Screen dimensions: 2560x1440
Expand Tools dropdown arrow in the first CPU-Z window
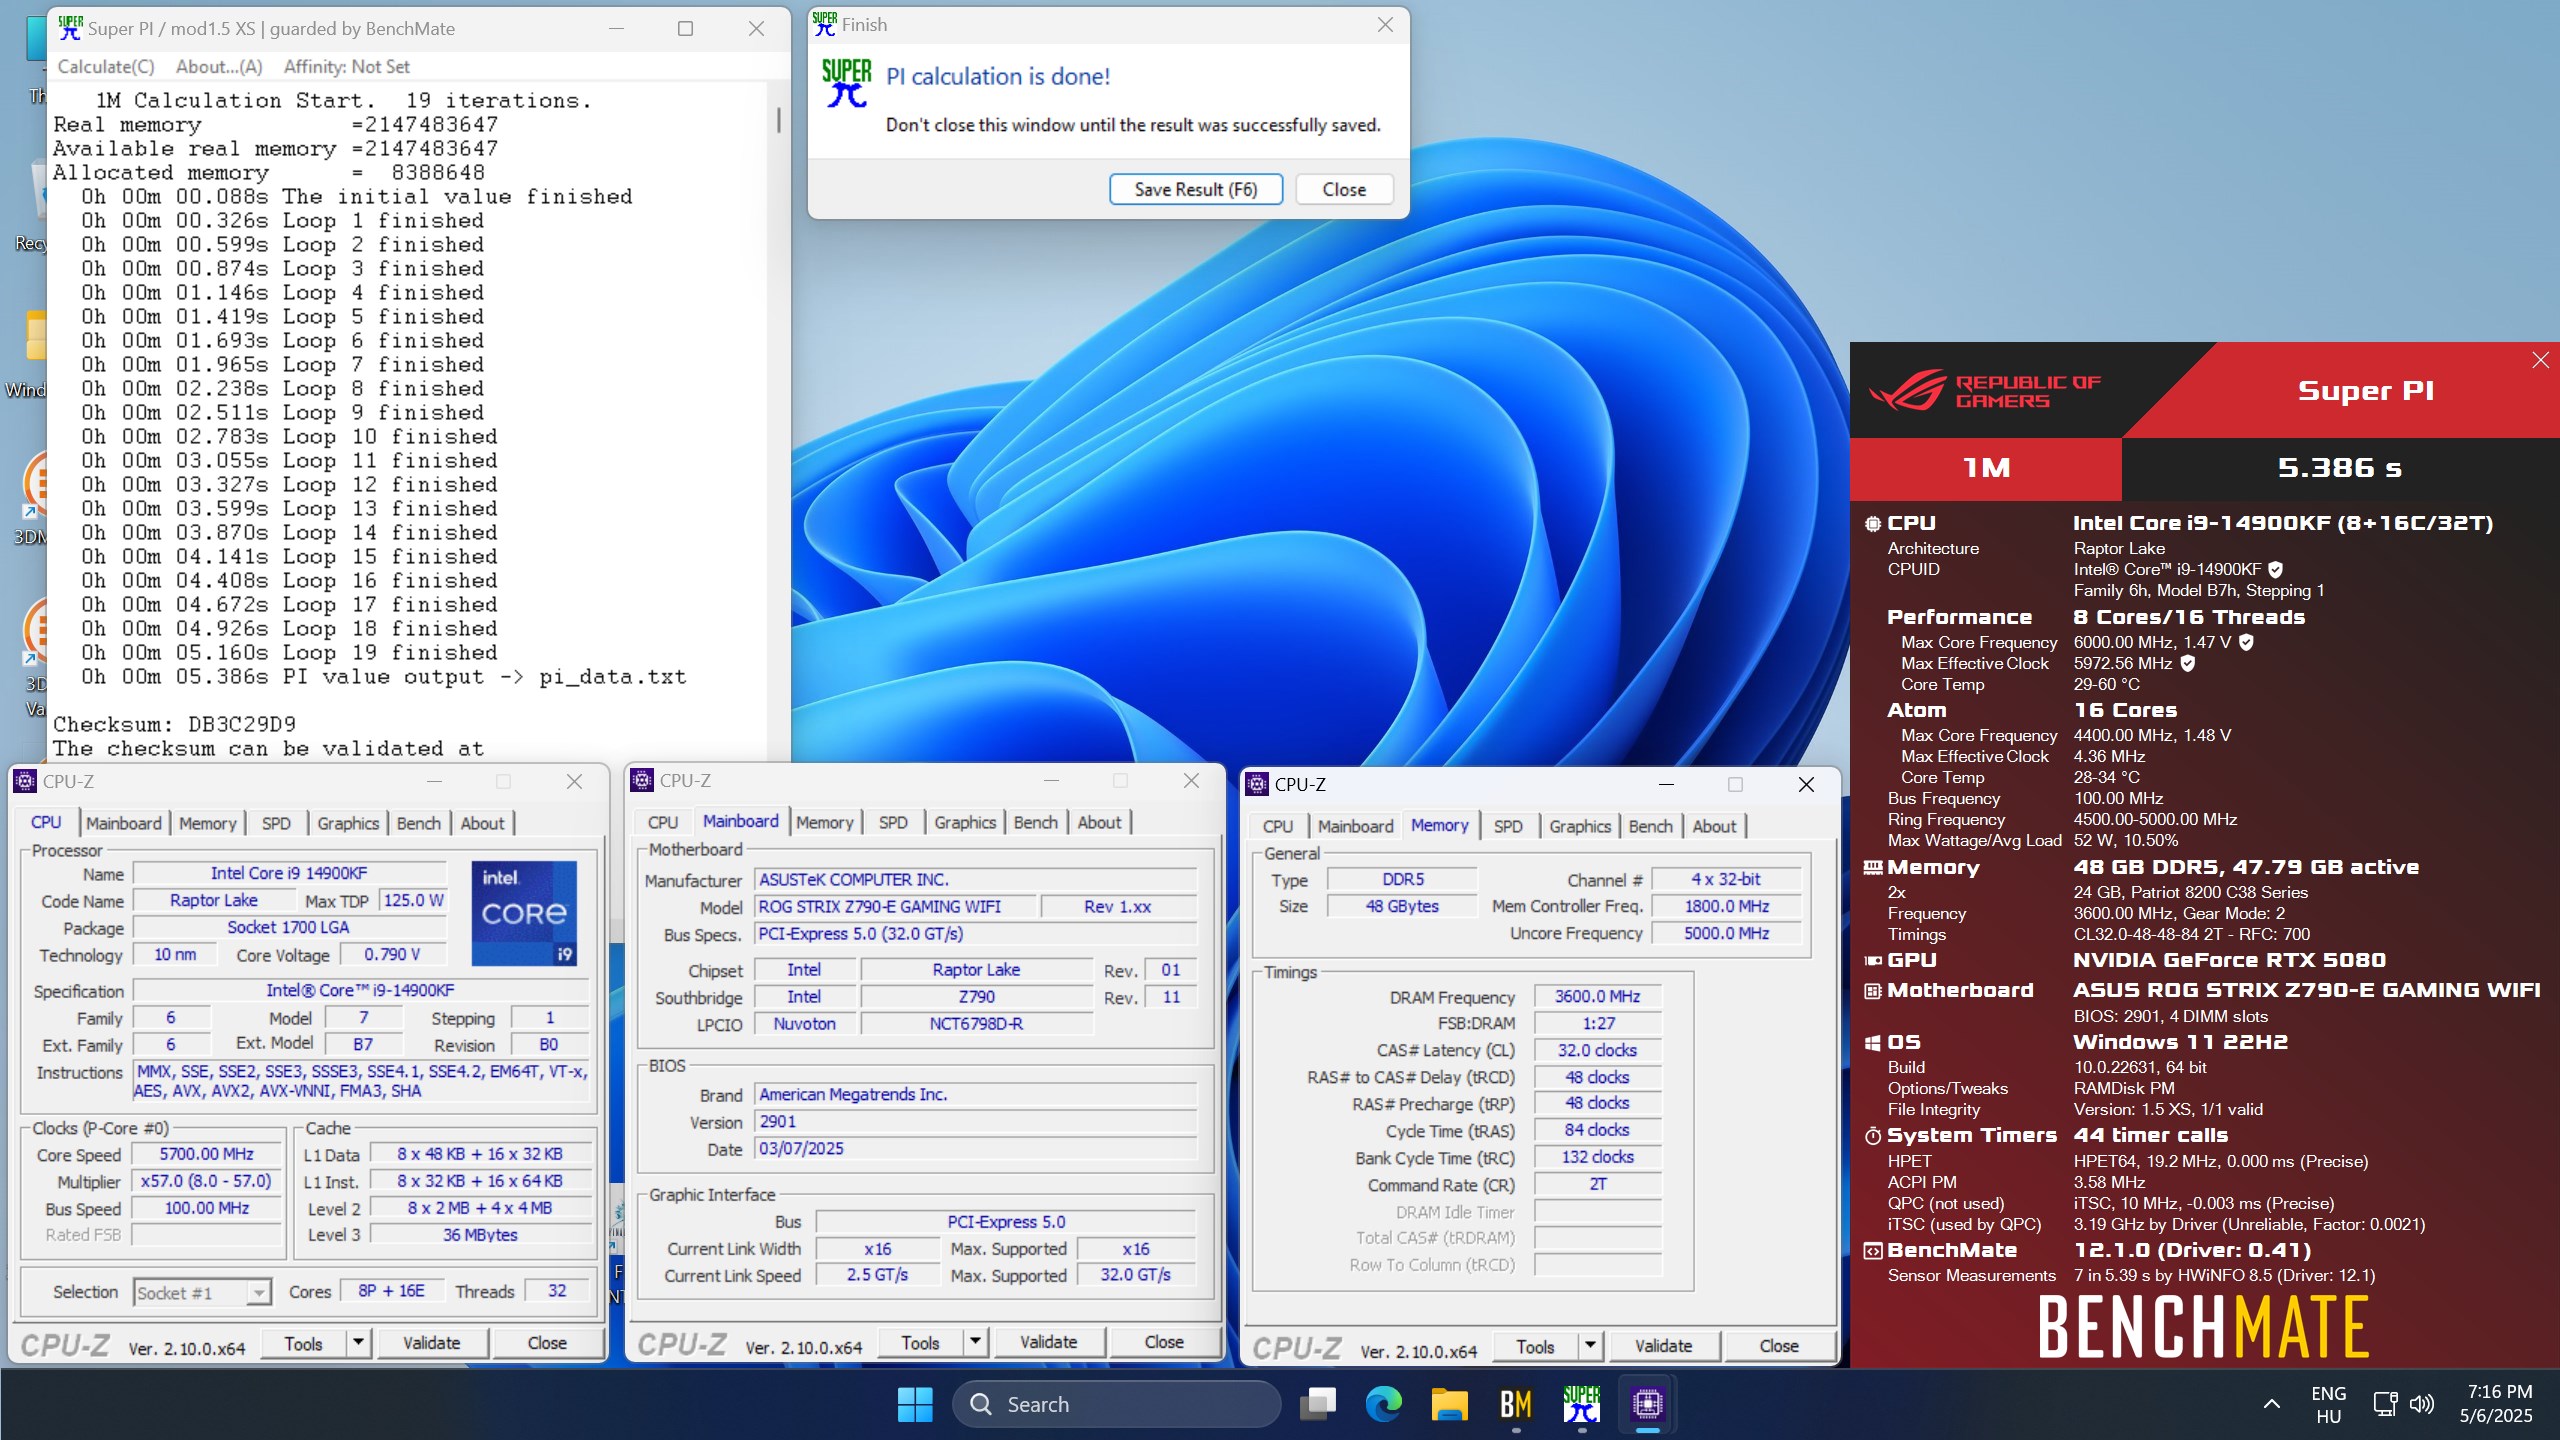359,1343
